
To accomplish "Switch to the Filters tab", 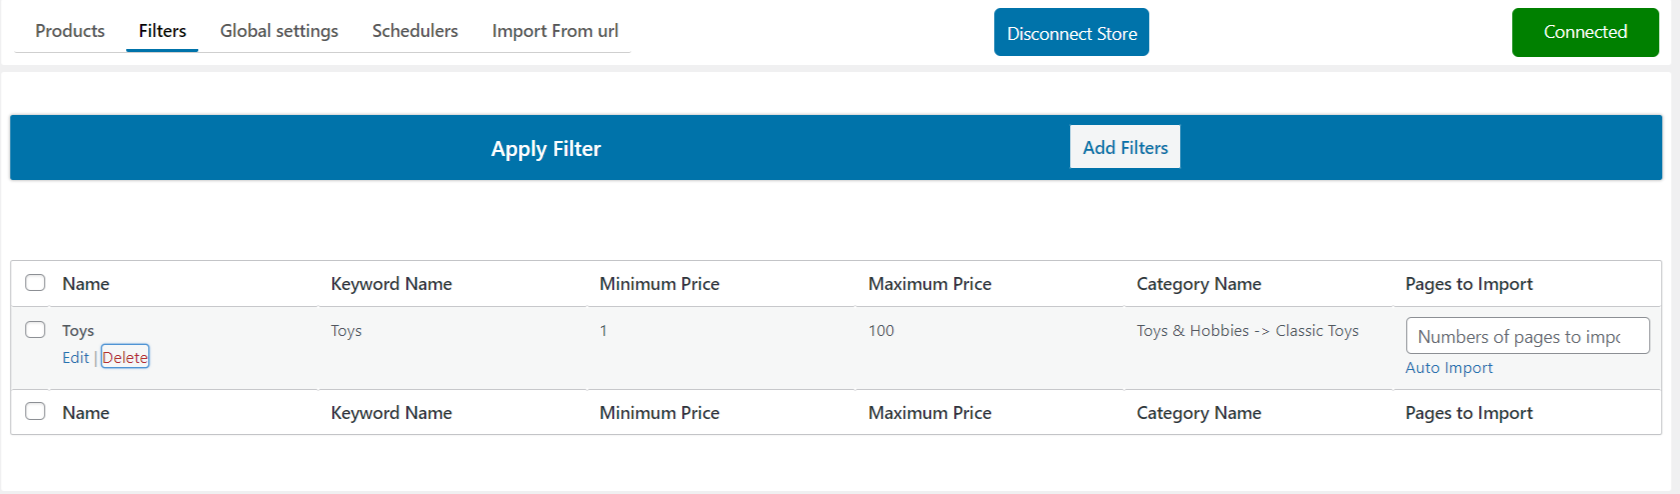I will 162,31.
